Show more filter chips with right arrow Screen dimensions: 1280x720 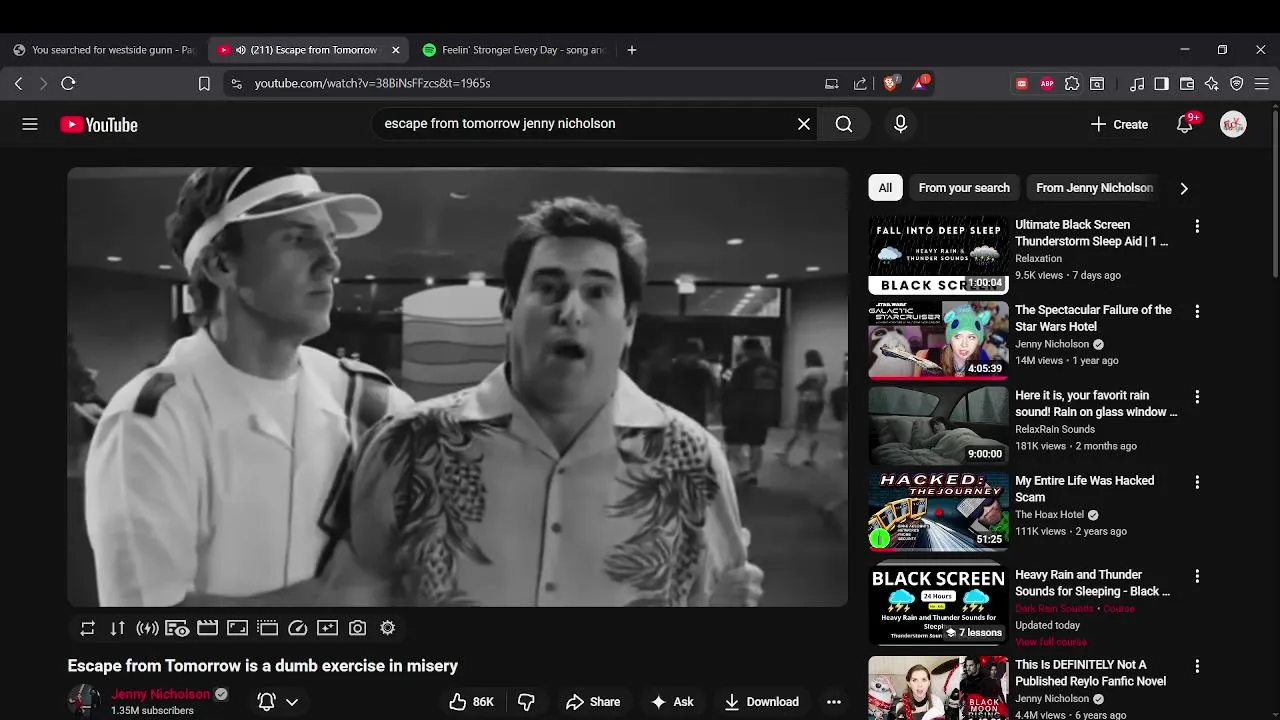coord(1184,188)
